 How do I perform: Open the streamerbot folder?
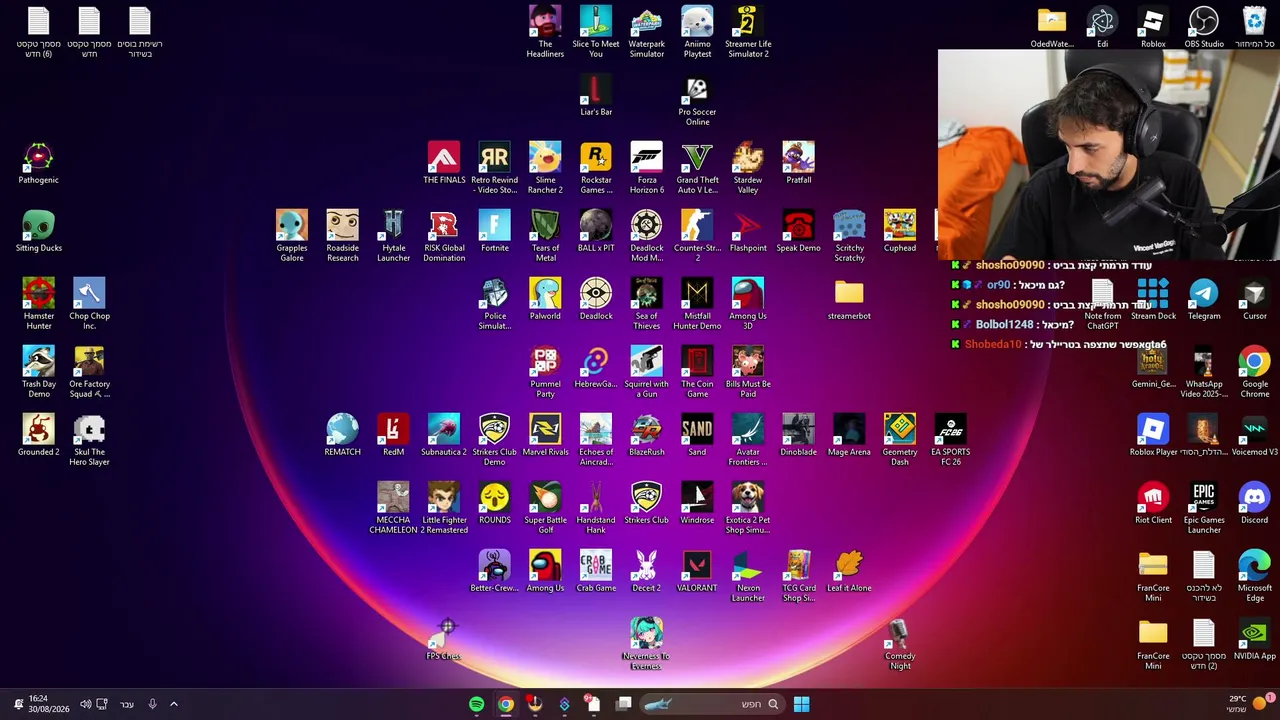coord(849,299)
